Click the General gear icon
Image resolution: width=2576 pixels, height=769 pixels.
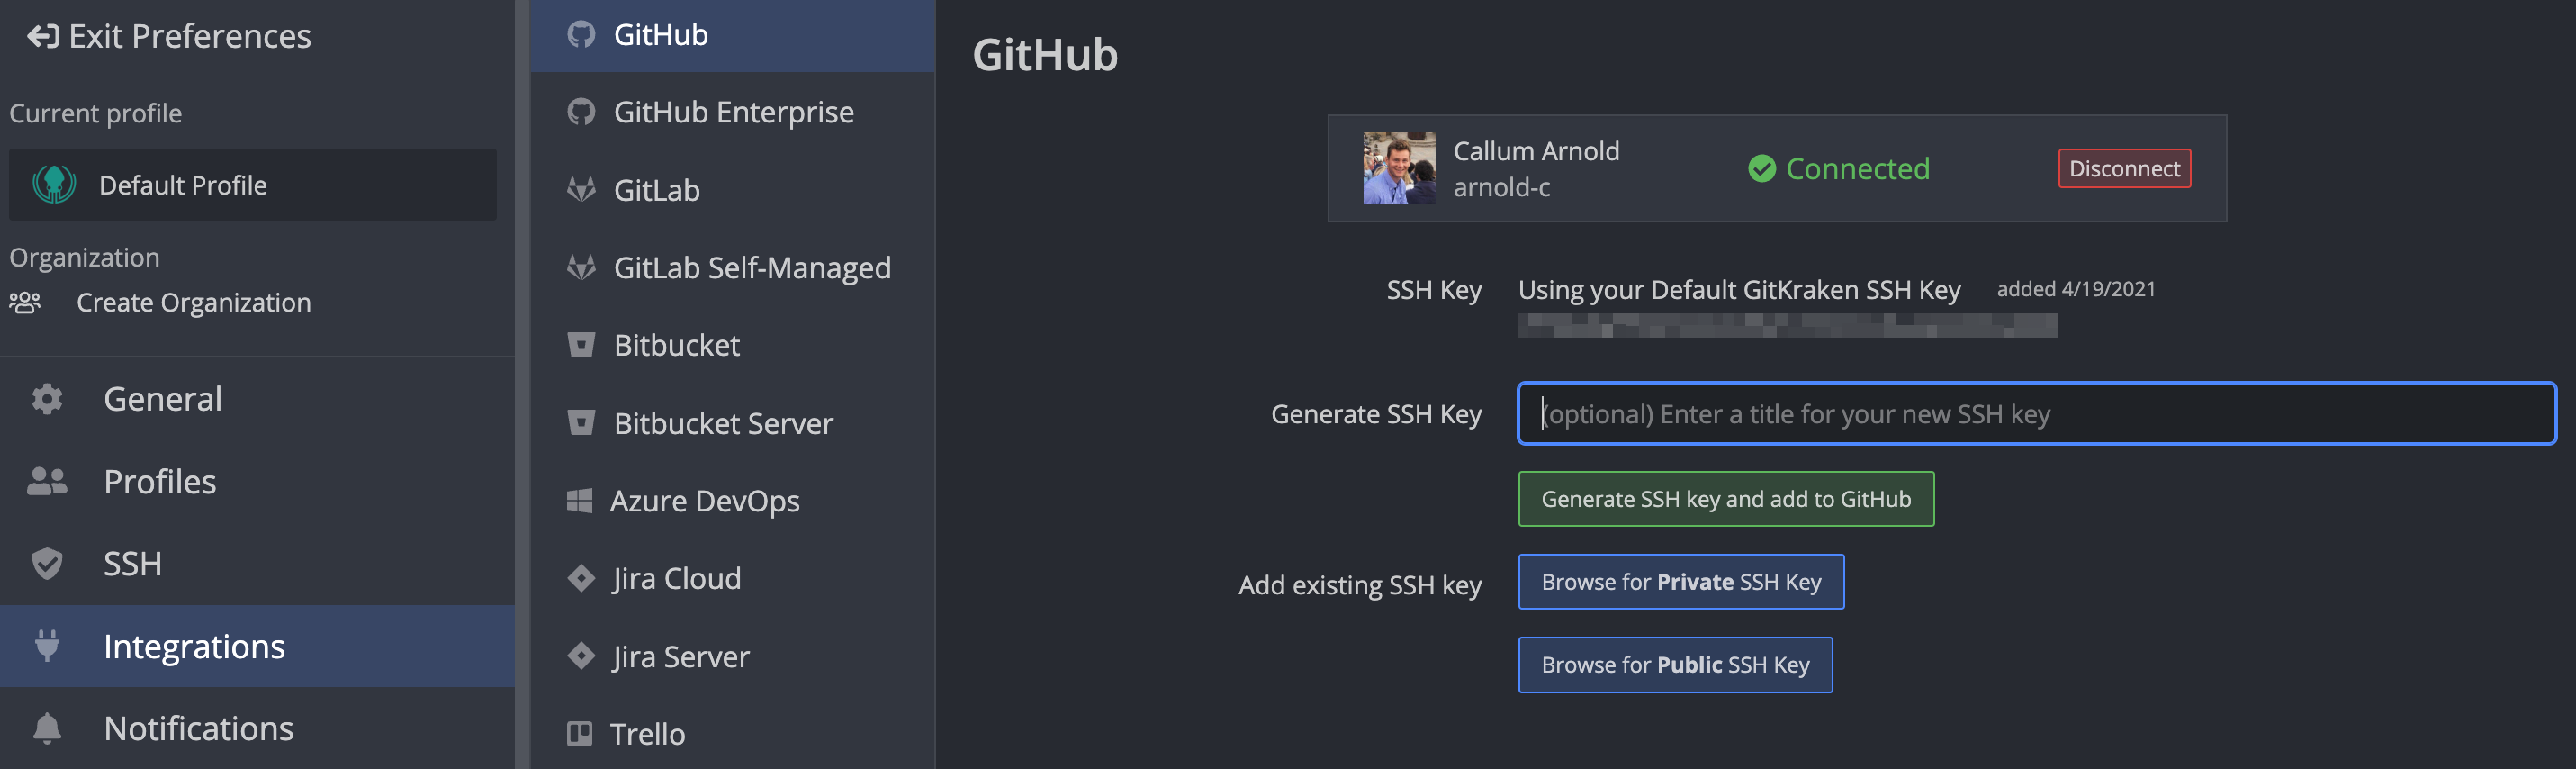[47, 399]
